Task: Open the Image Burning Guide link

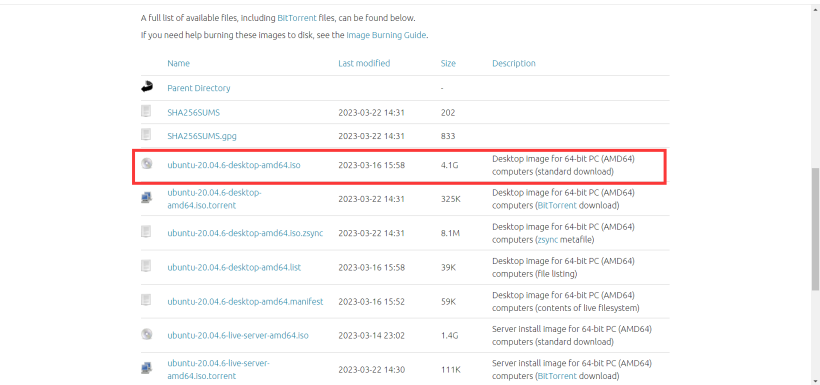Action: 386,36
